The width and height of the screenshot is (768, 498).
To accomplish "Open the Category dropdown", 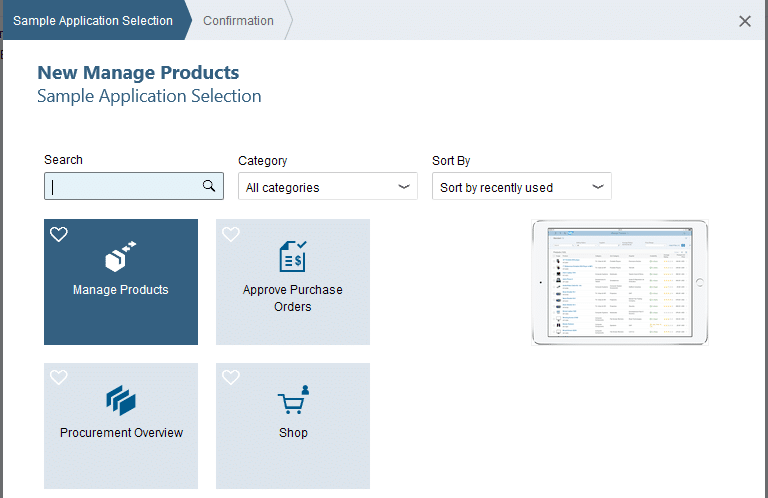I will click(x=327, y=187).
